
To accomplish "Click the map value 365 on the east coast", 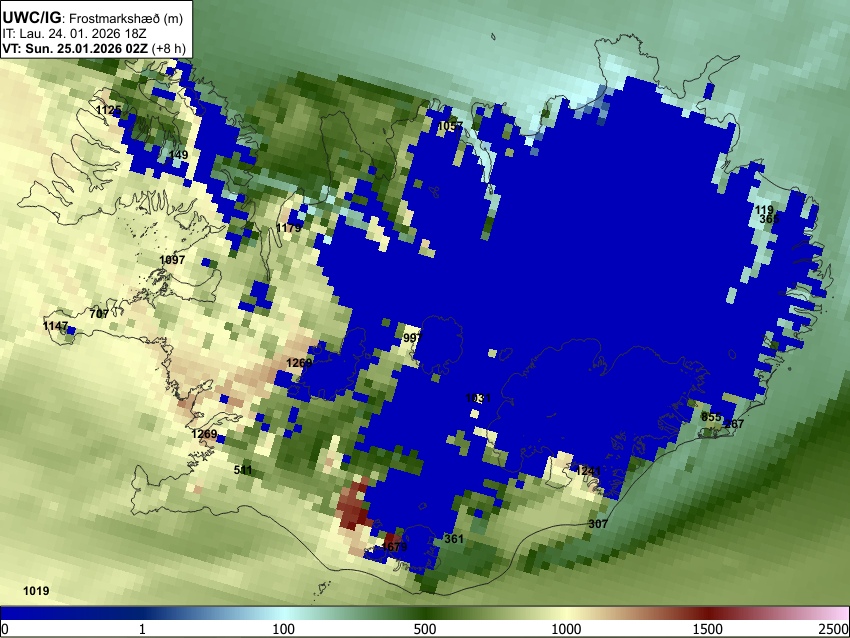I will tap(769, 219).
